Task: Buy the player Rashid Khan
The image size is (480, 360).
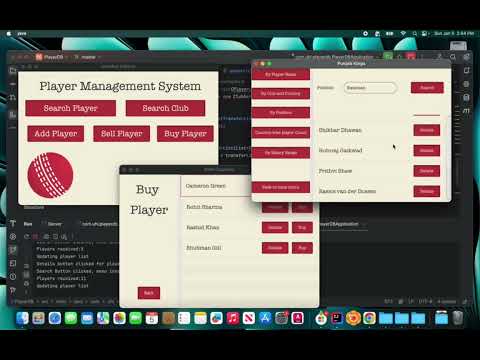Action: coord(302,227)
